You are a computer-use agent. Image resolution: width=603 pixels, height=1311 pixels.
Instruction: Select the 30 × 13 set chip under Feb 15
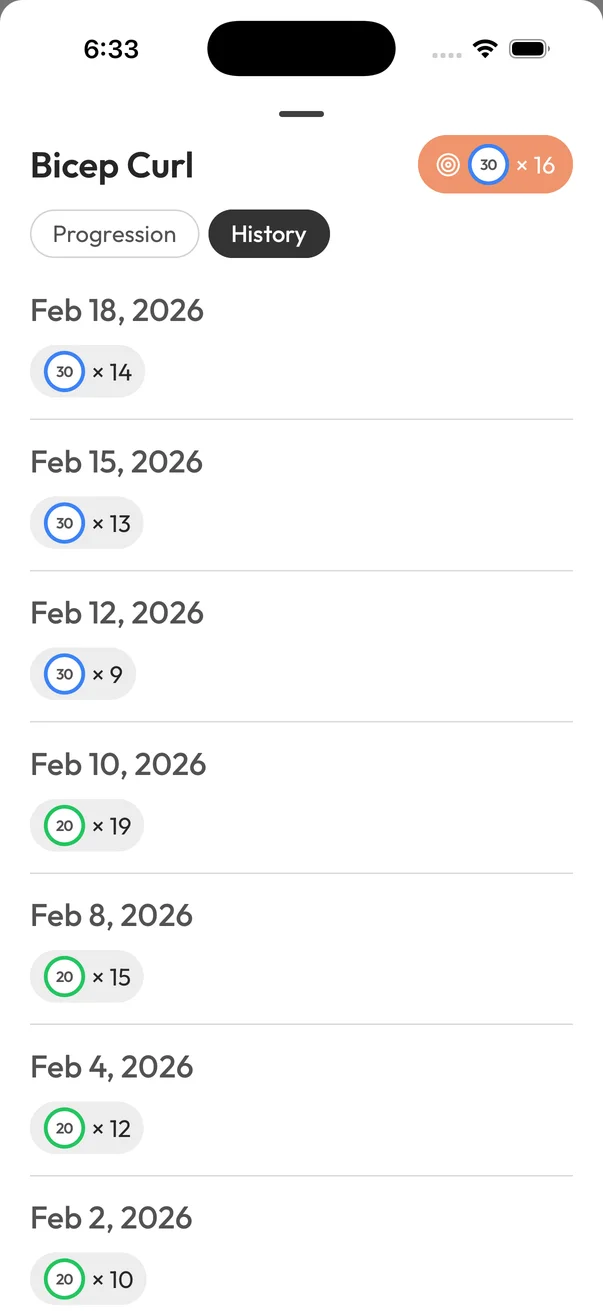click(87, 522)
